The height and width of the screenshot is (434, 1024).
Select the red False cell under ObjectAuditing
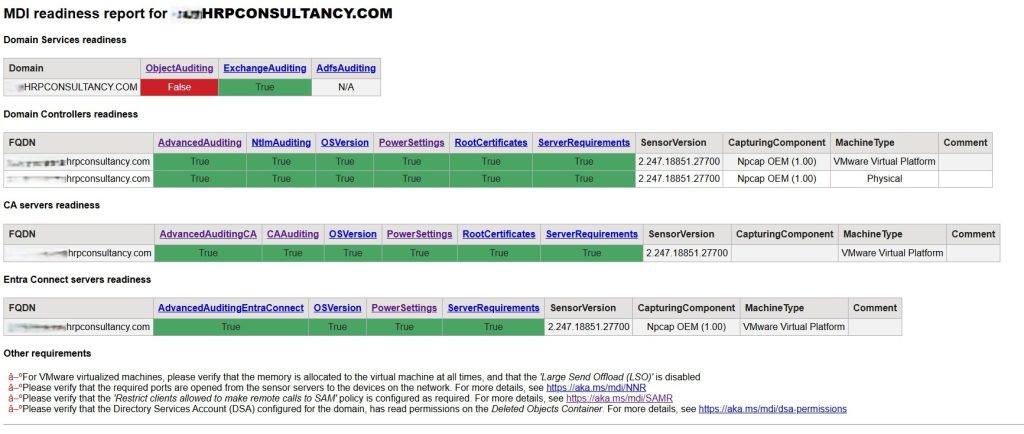click(x=180, y=87)
